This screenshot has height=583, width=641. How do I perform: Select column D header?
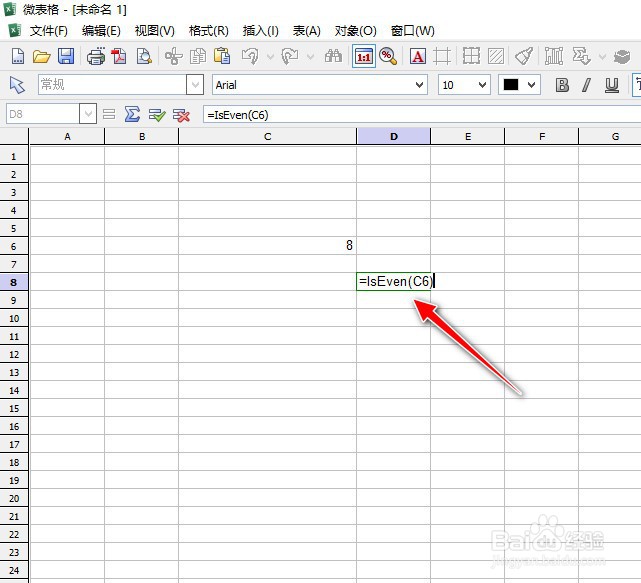[x=394, y=136]
